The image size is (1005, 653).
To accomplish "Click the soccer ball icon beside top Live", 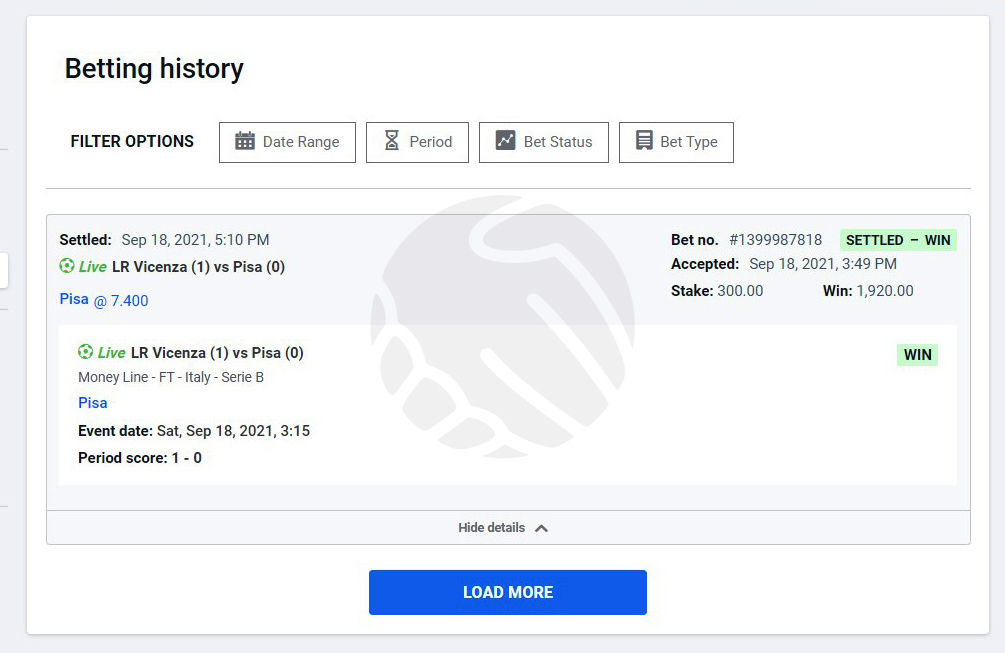I will click(67, 265).
